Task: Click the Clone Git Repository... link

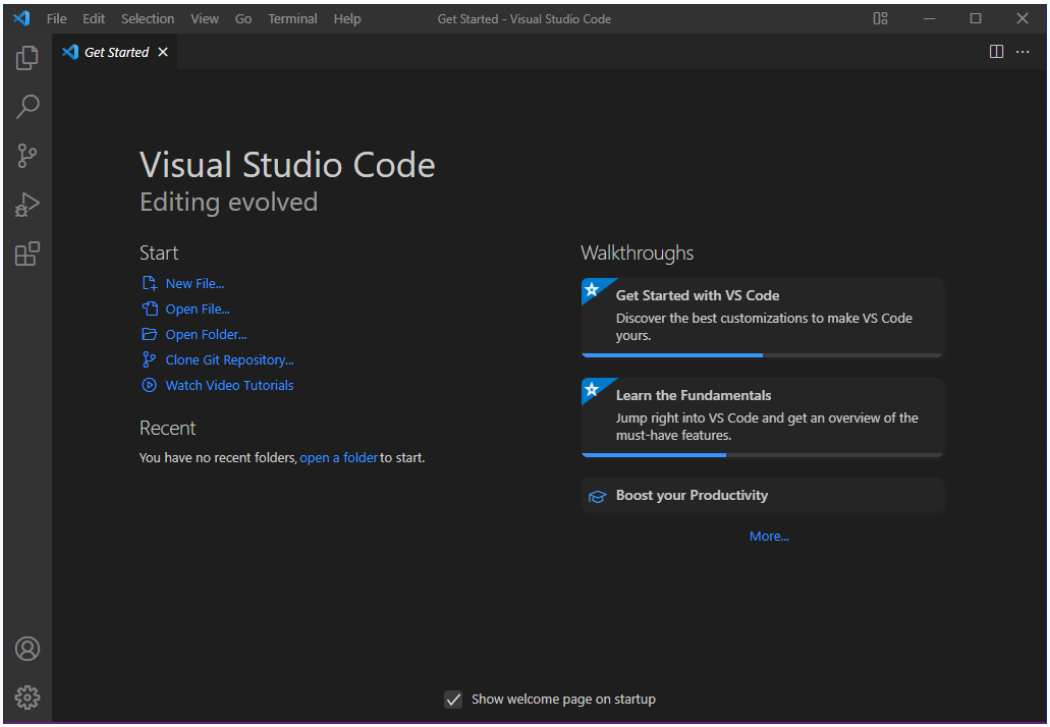Action: (230, 360)
